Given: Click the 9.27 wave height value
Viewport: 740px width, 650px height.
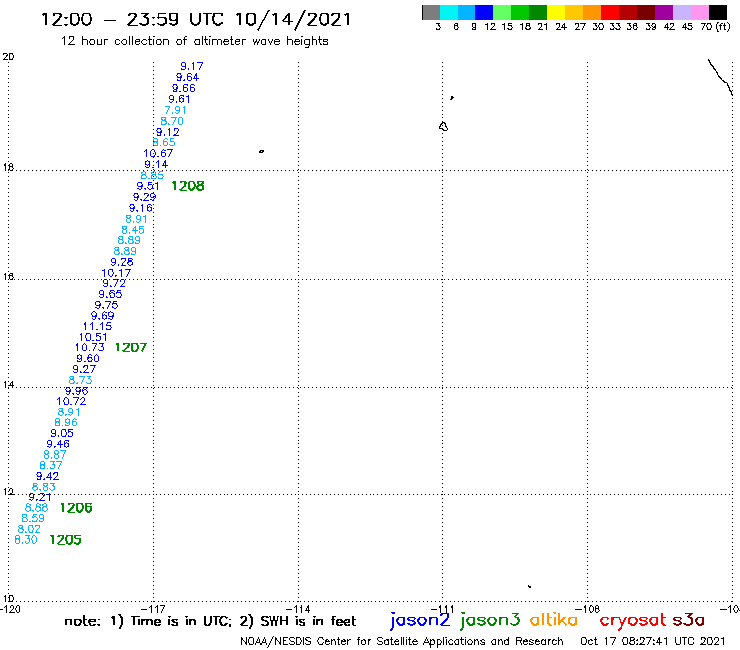Looking at the screenshot, I should click(x=84, y=369).
